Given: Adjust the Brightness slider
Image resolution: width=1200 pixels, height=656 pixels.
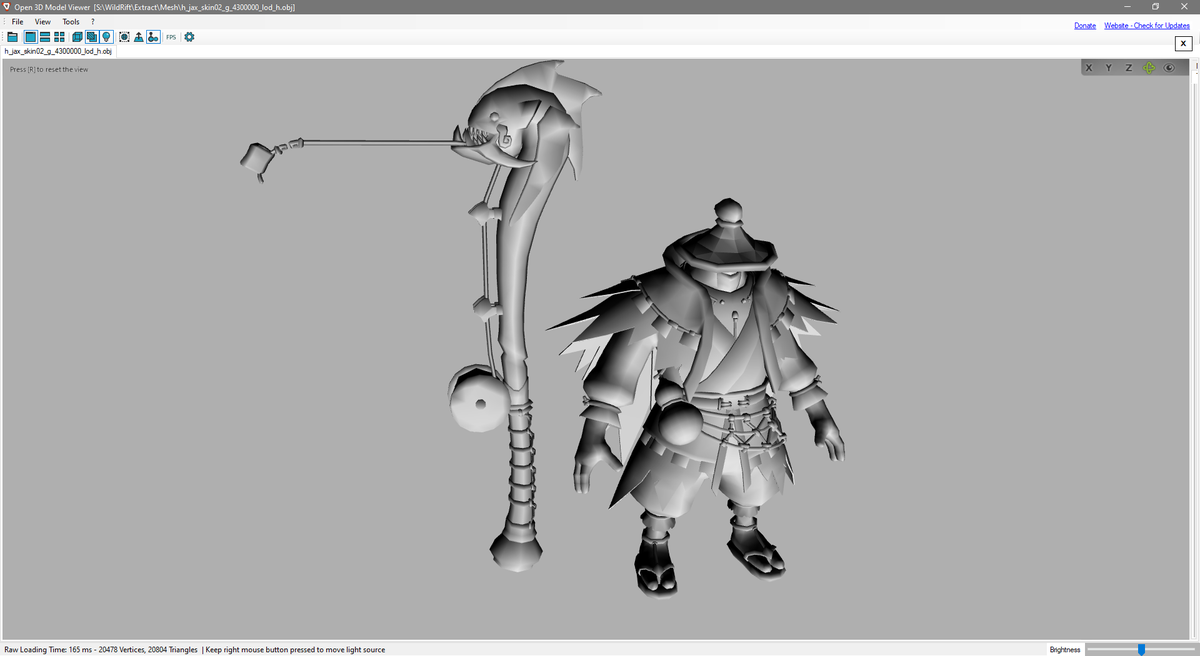Looking at the screenshot, I should [1141, 649].
